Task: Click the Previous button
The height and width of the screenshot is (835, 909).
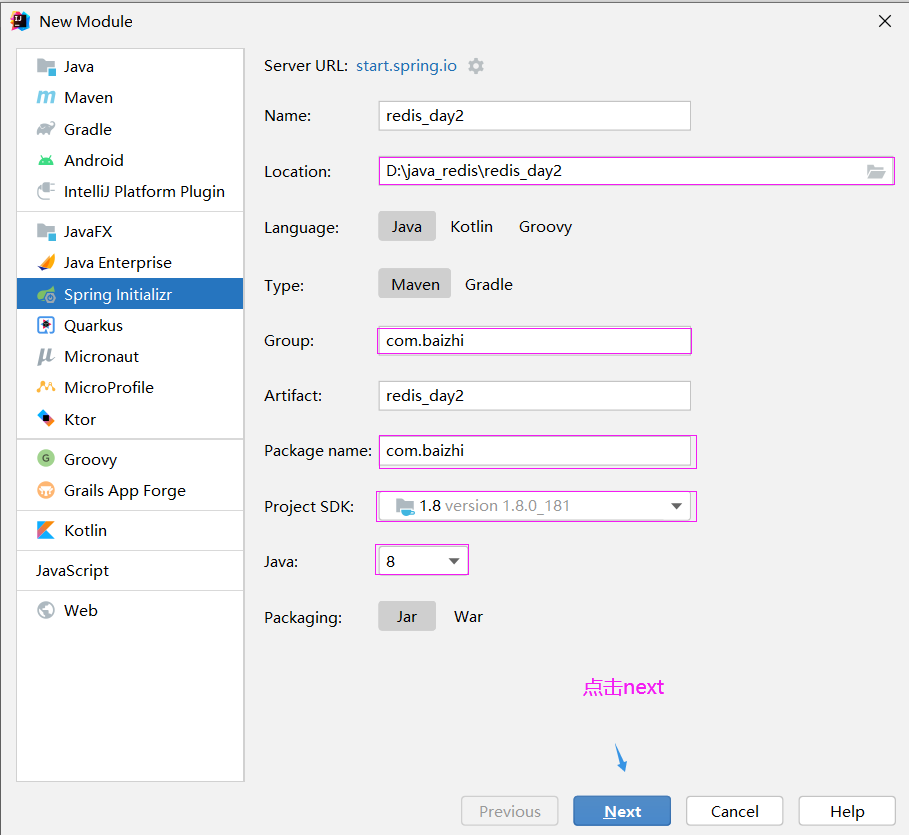Action: tap(510, 811)
